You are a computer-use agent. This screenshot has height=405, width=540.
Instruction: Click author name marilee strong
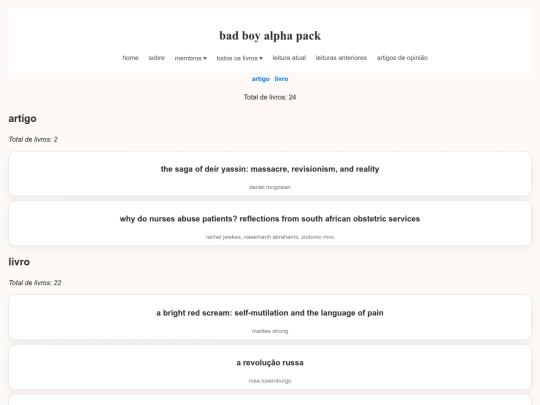(x=270, y=331)
